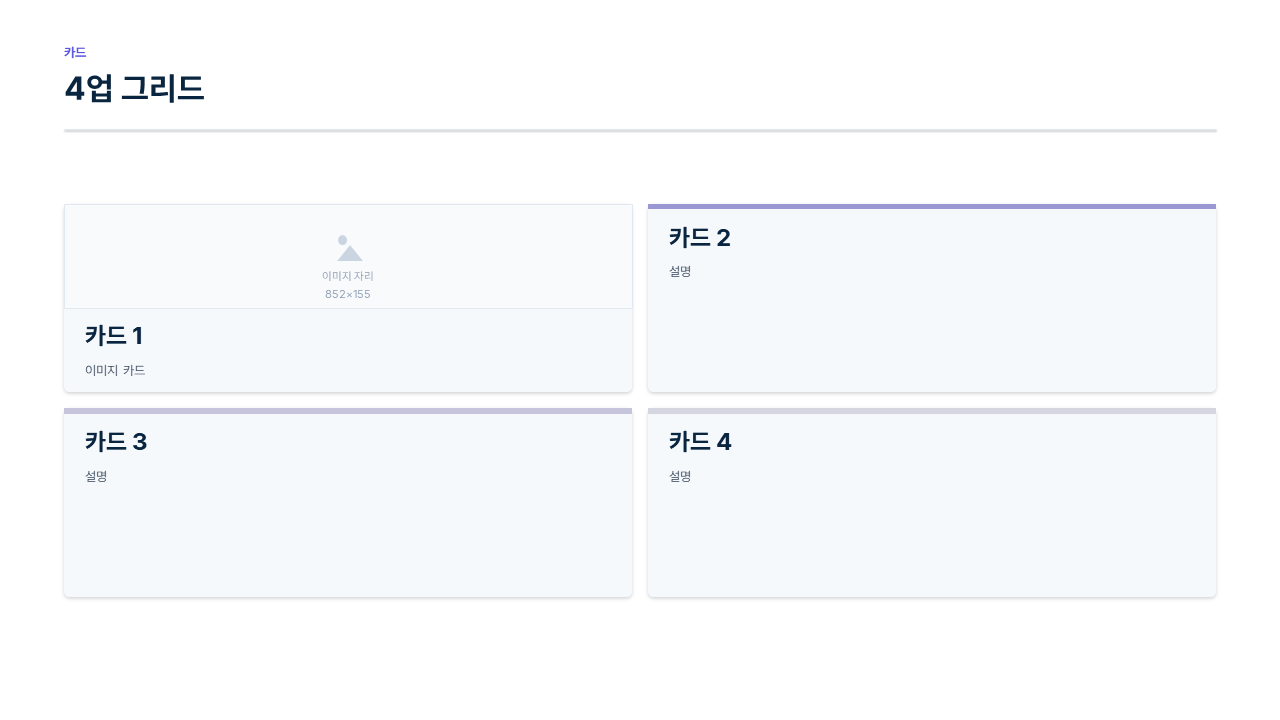
Task: Select 설명 text under 카드 3
Action: tap(96, 476)
